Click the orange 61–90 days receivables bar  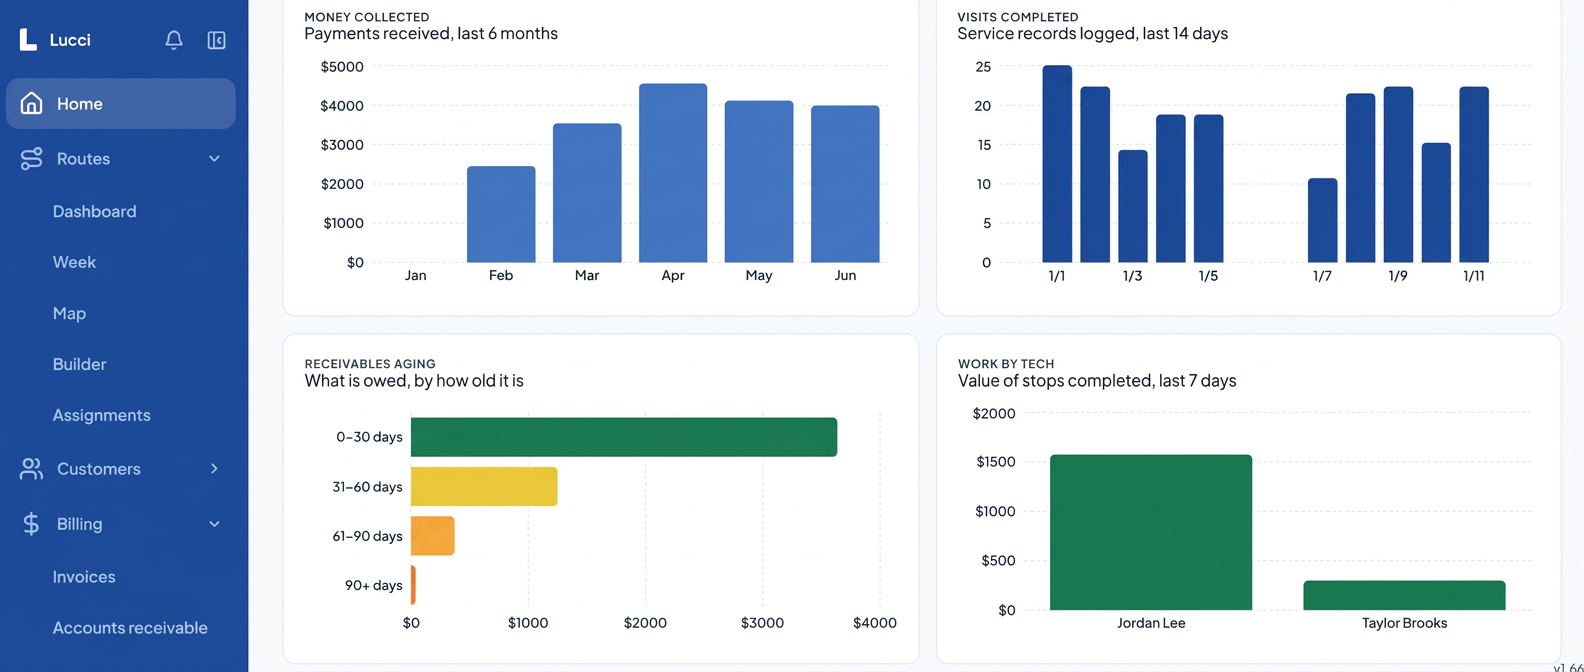(433, 536)
